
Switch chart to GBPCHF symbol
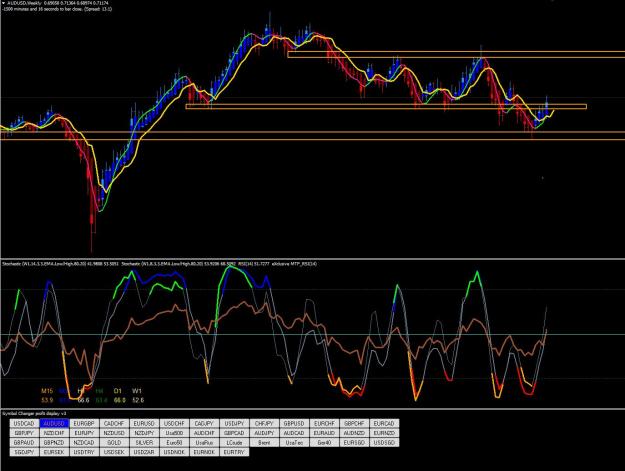click(x=354, y=423)
